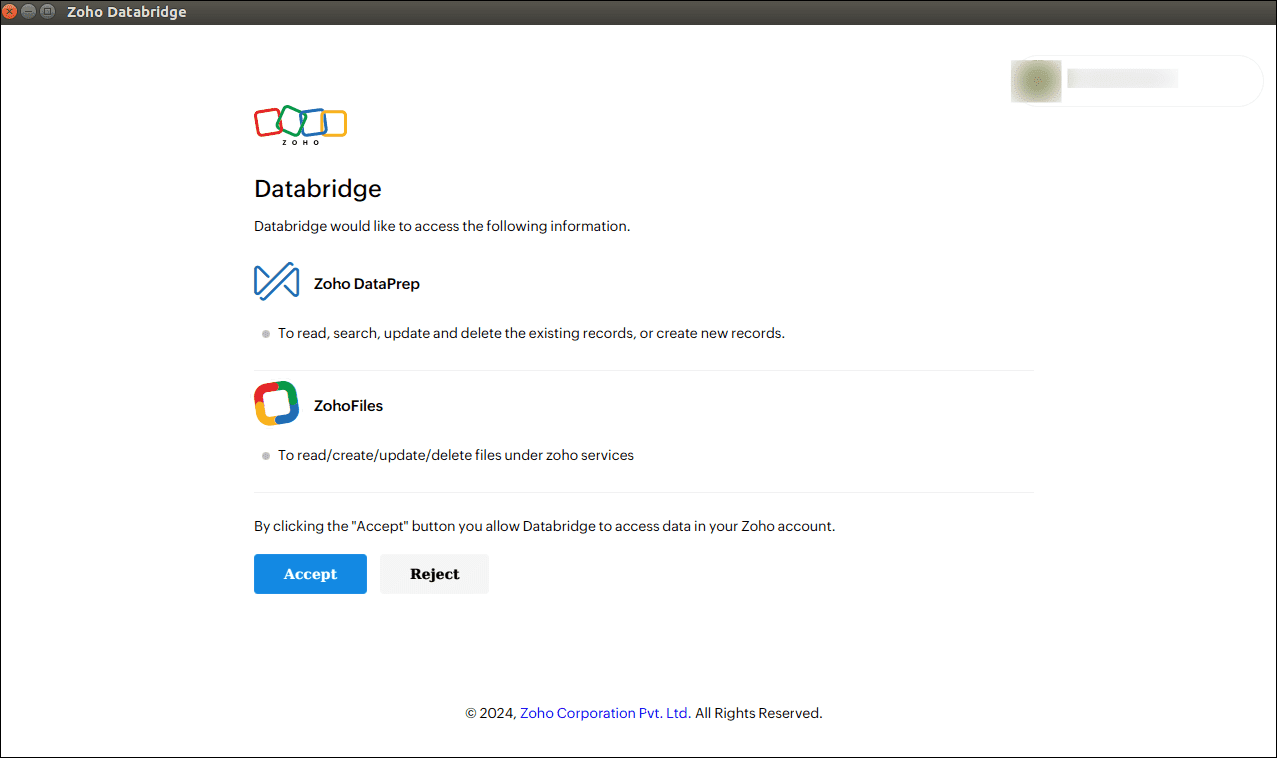Click the ZohoFiles icon
Viewport: 1277px width, 758px height.
pyautogui.click(x=277, y=404)
